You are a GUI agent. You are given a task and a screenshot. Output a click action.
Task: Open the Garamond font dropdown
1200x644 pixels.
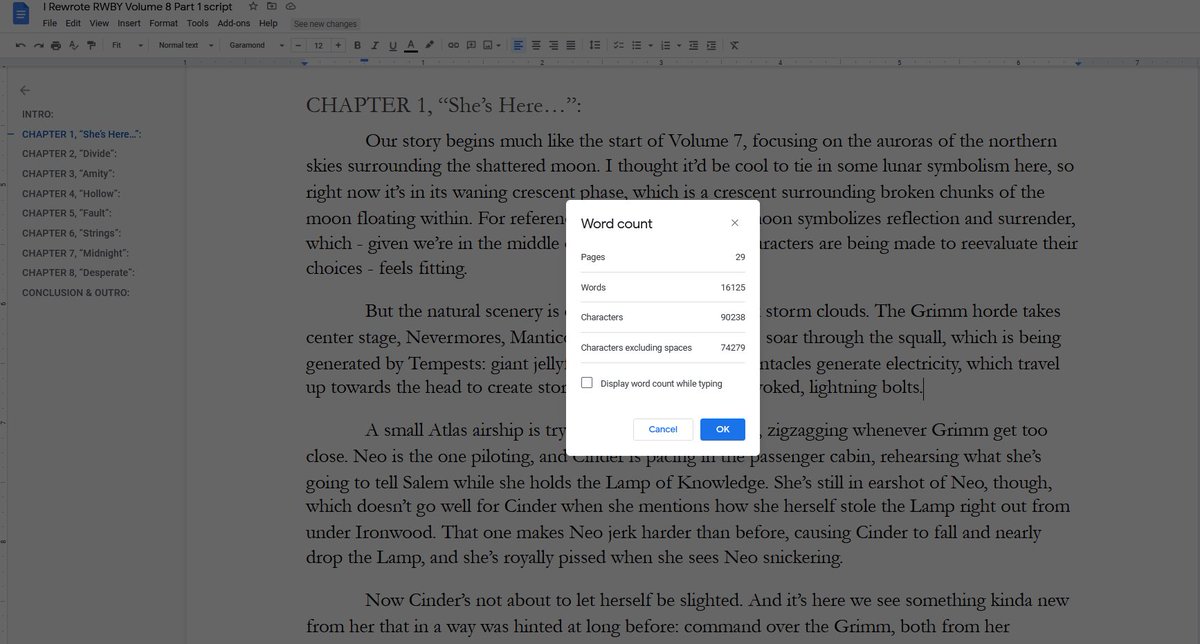click(256, 45)
